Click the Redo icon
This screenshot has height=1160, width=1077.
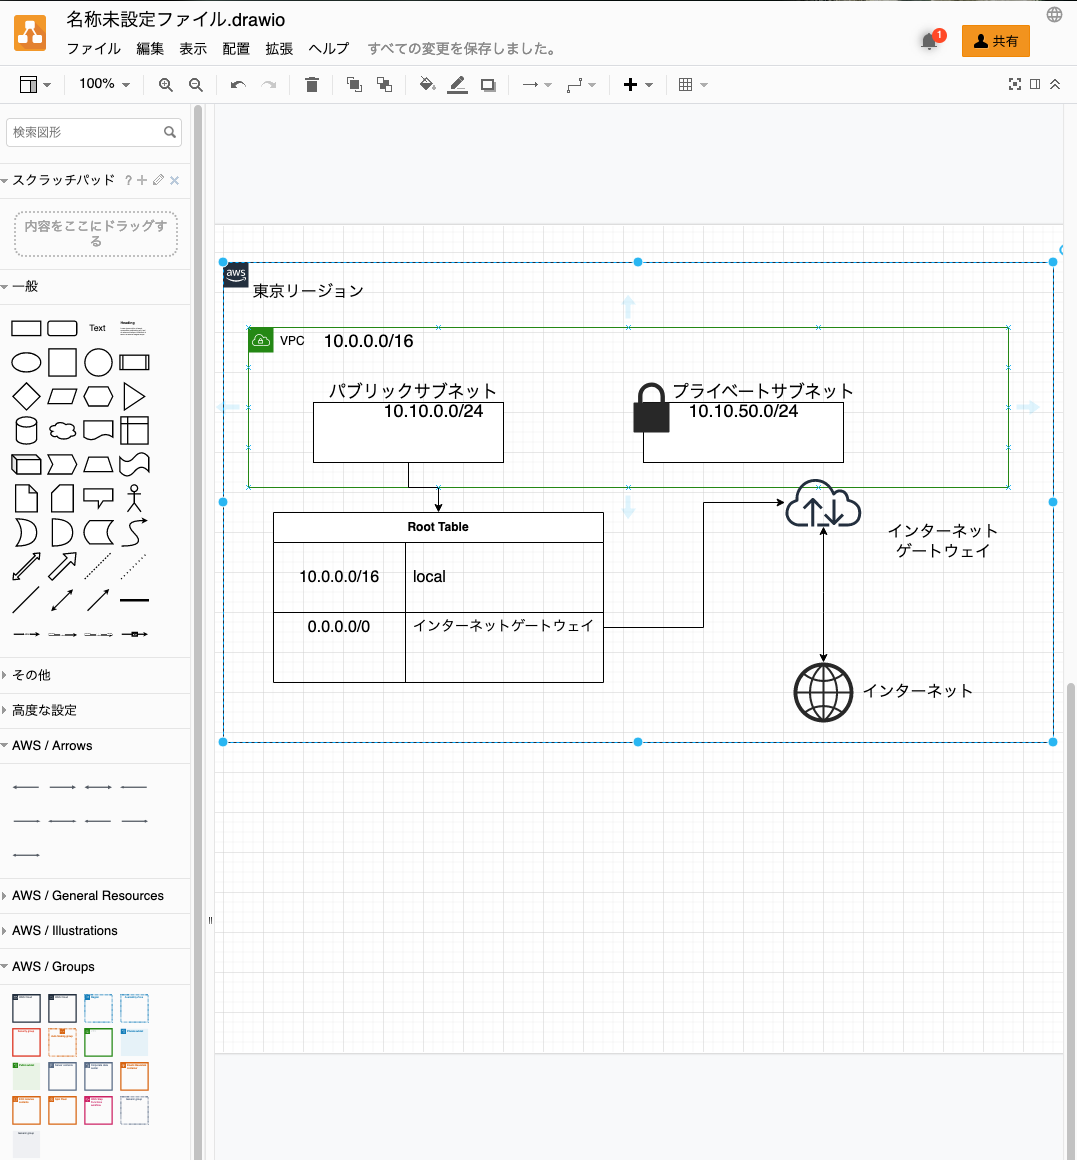click(268, 84)
